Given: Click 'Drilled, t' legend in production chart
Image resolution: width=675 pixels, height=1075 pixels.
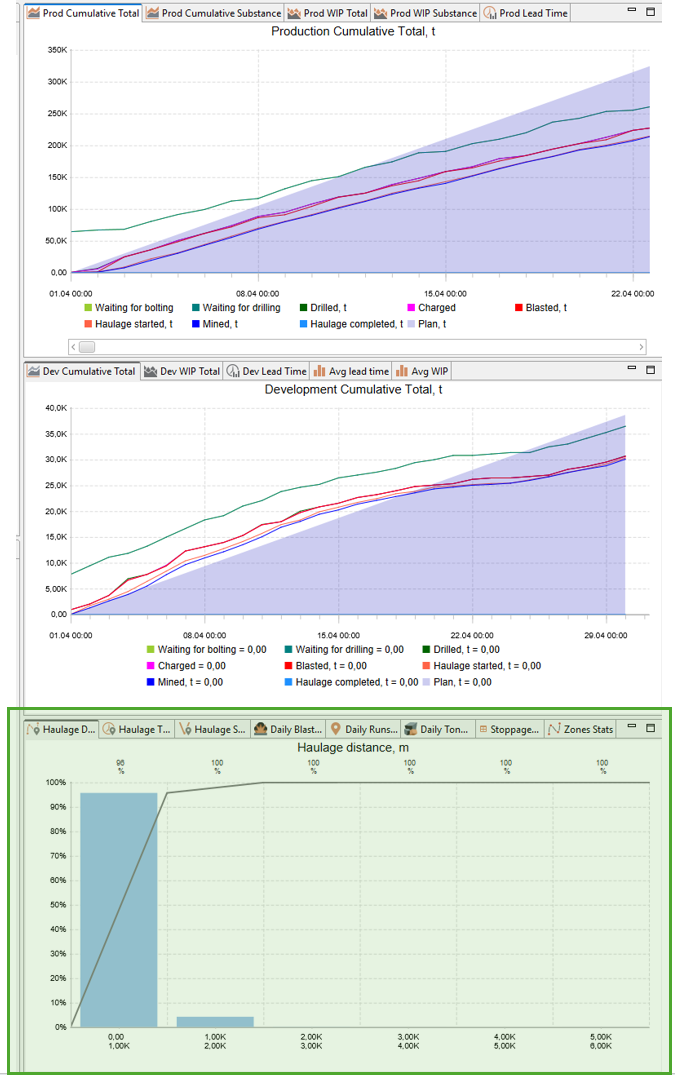Looking at the screenshot, I should (323, 308).
